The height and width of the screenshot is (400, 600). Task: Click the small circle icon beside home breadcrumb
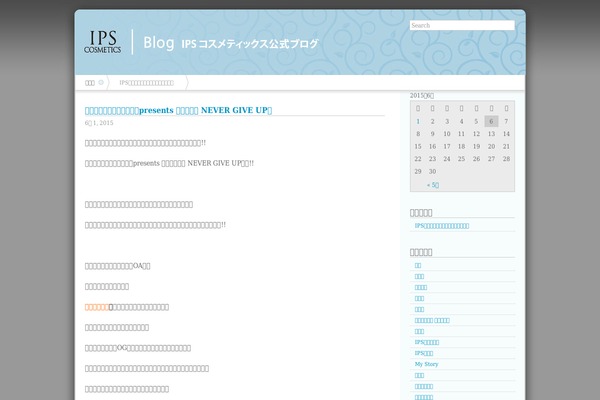pos(101,82)
